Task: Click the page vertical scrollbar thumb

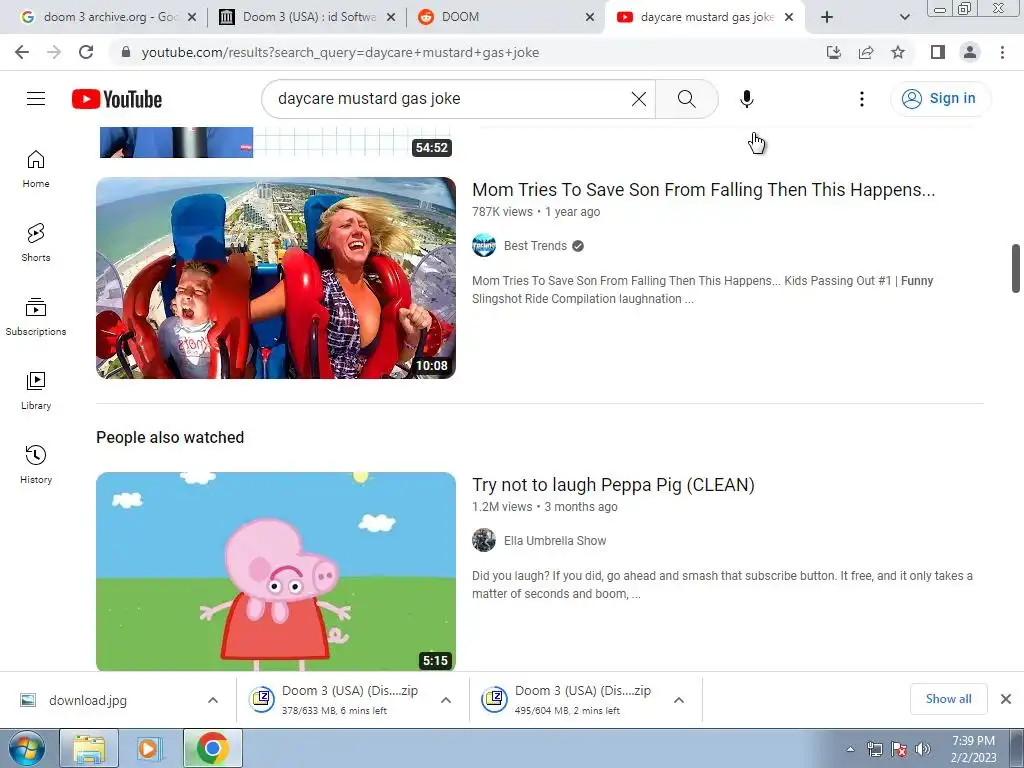Action: tap(1016, 268)
